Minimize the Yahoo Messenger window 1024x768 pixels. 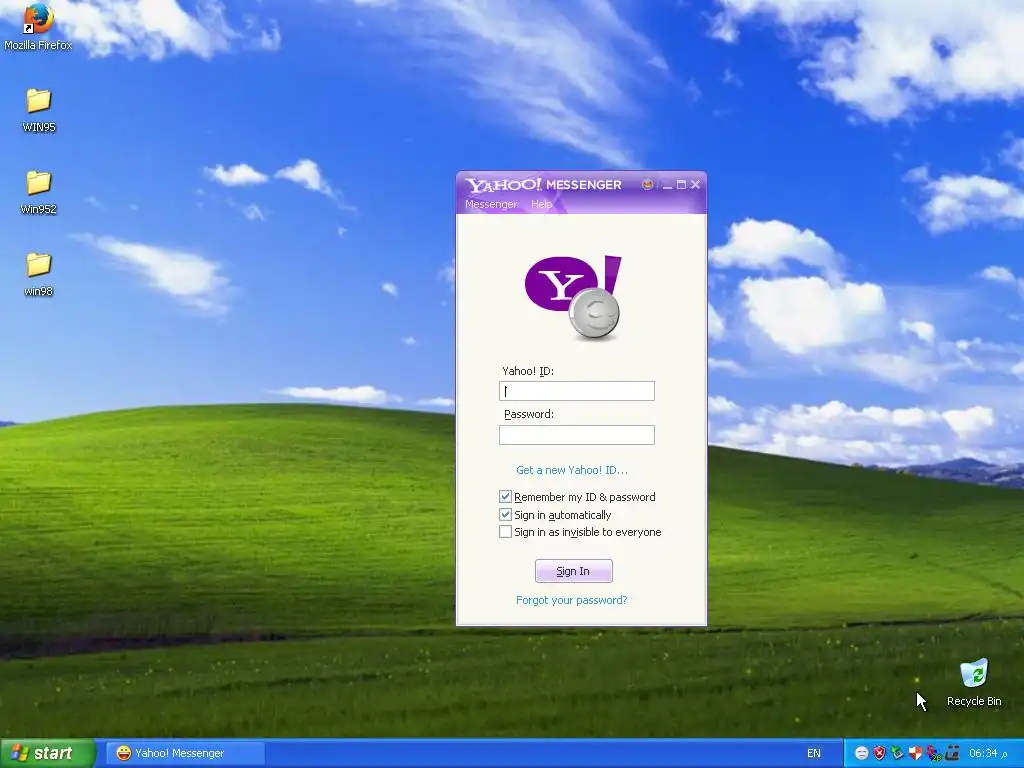tap(667, 185)
